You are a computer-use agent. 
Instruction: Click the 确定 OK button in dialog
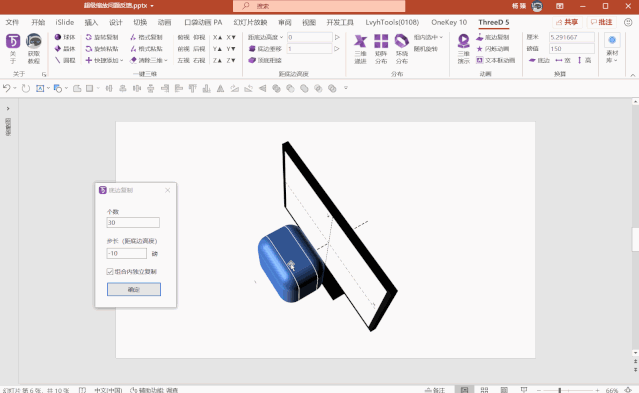(x=134, y=289)
